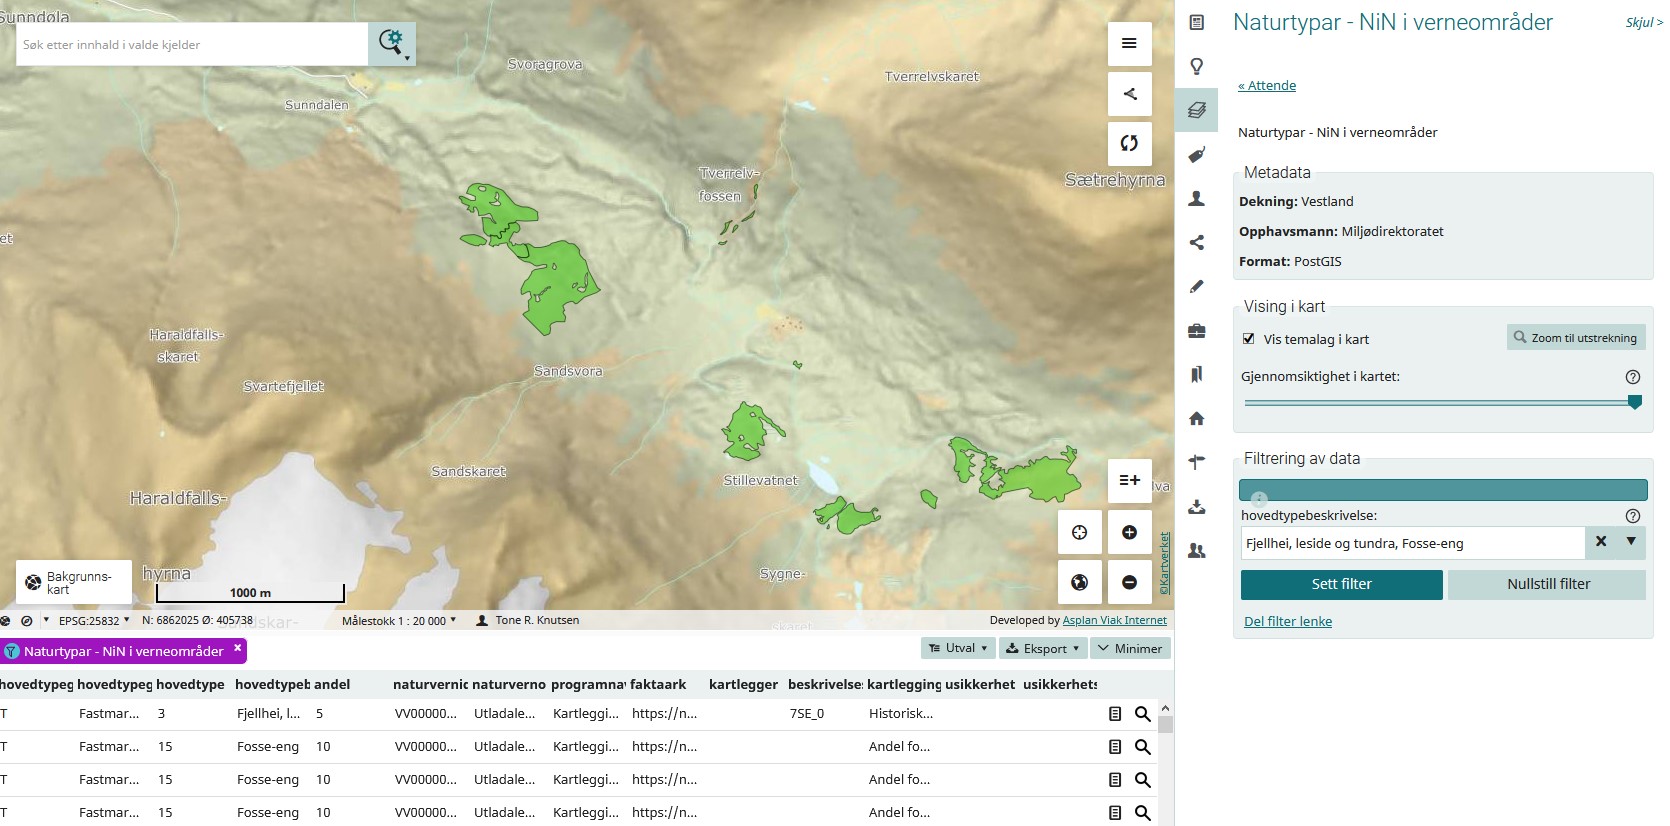Select the Naturtypar - NiN i verneområder tab

(123, 651)
